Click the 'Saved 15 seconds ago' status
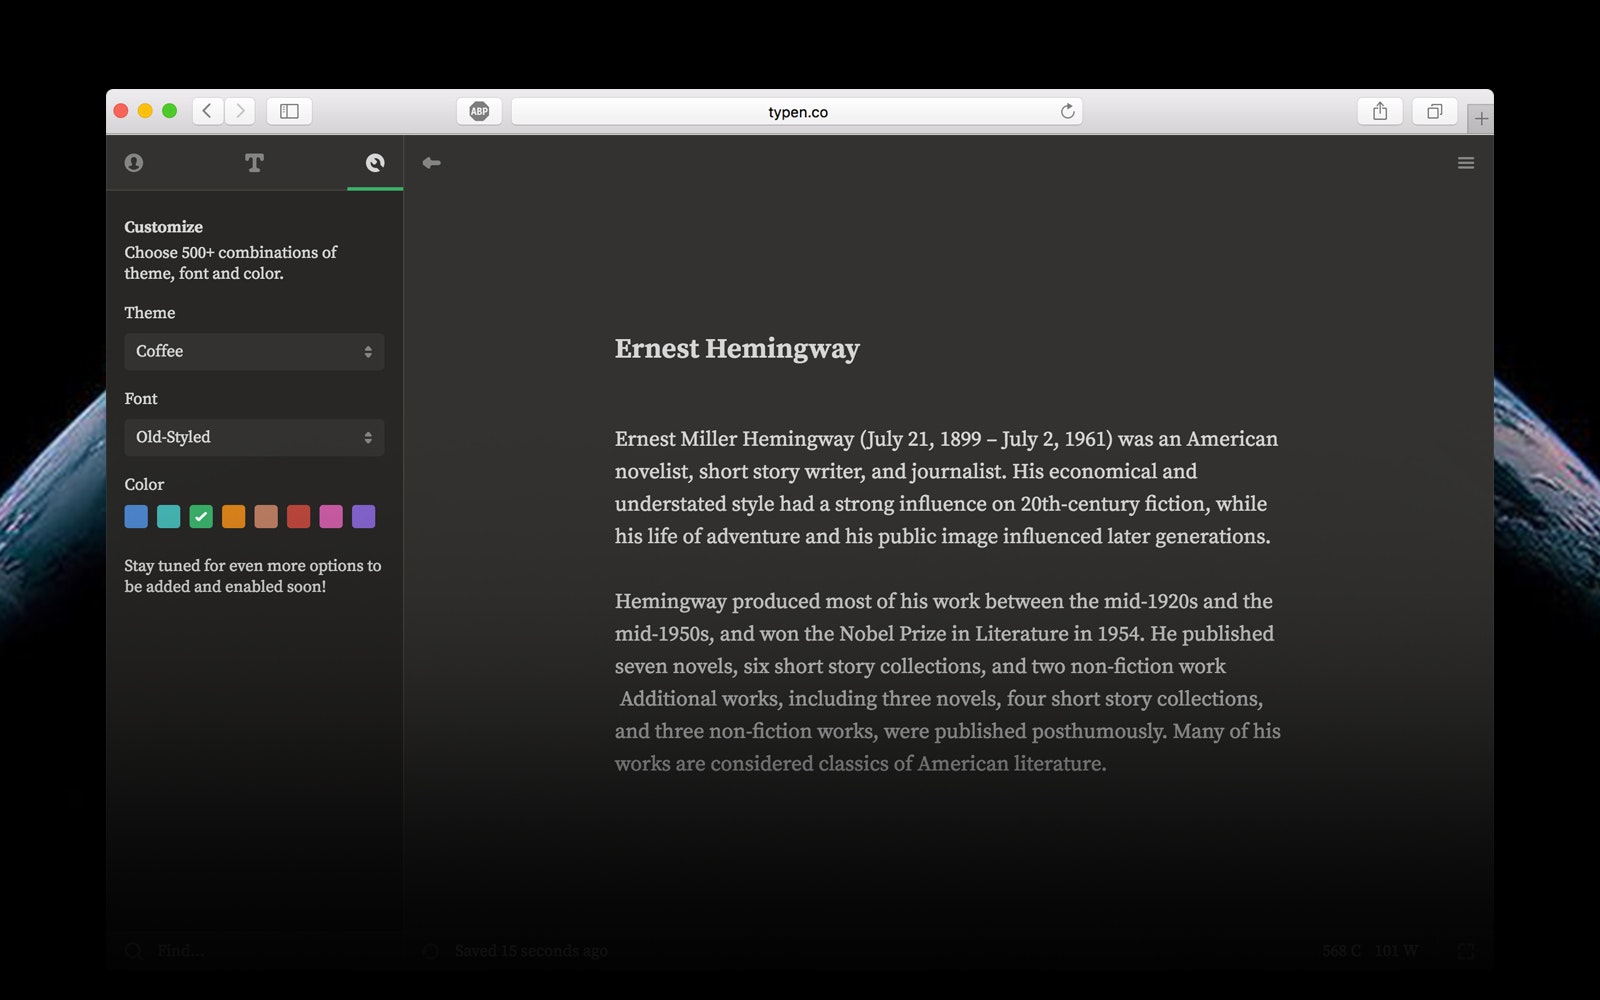Viewport: 1600px width, 1000px height. point(531,951)
